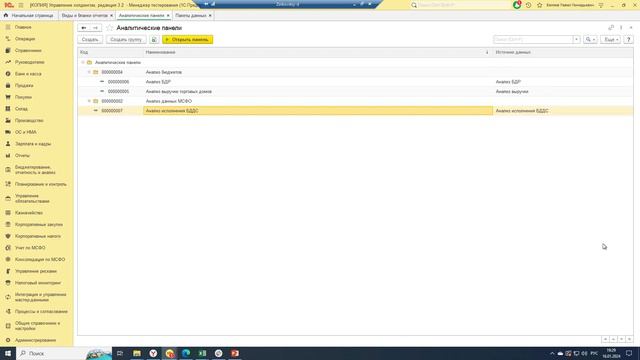Open the Производство section icon
The image size is (640, 360).
[x=8, y=120]
